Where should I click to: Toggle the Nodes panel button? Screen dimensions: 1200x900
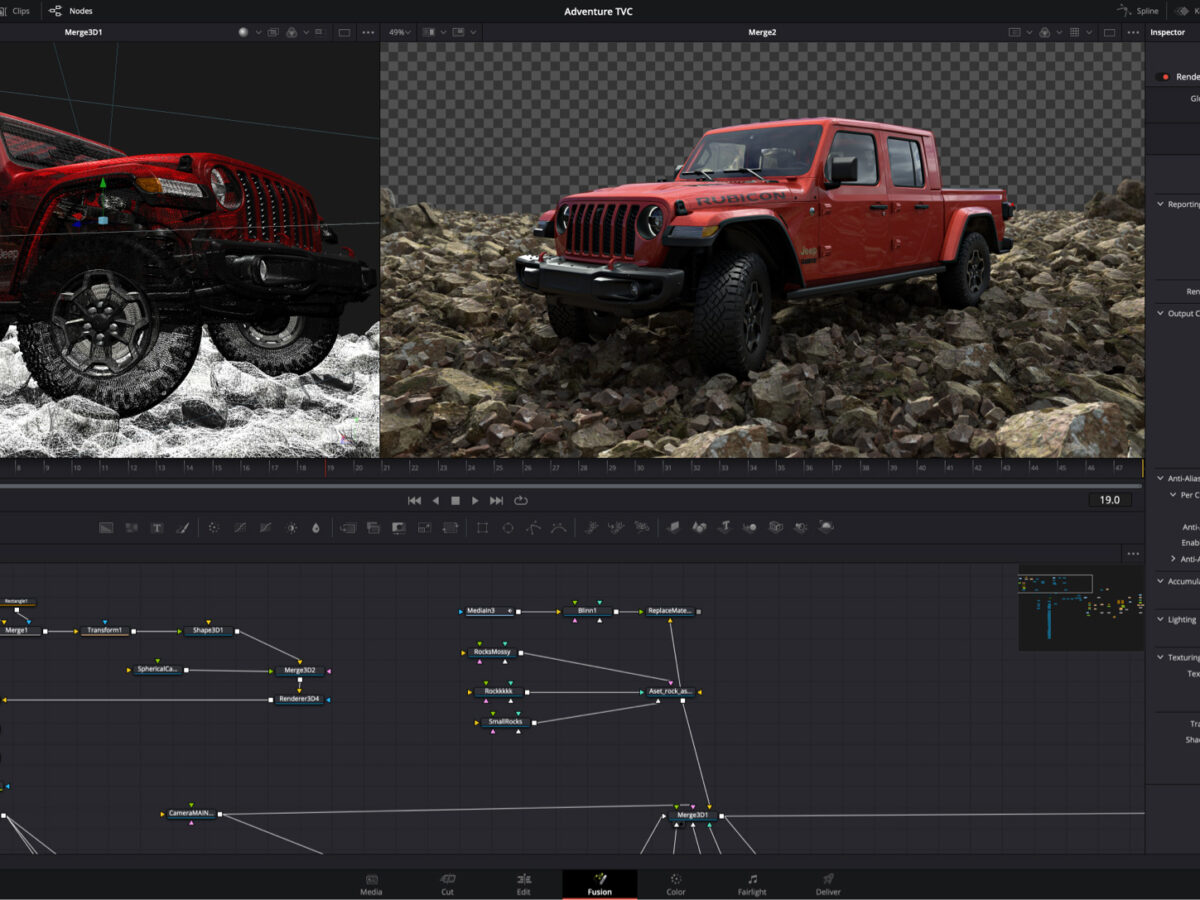tap(71, 11)
